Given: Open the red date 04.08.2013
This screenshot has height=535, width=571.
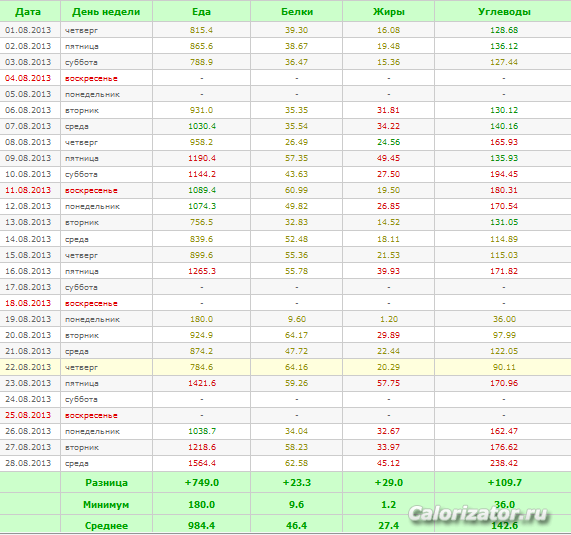Looking at the screenshot, I should pyautogui.click(x=28, y=78).
